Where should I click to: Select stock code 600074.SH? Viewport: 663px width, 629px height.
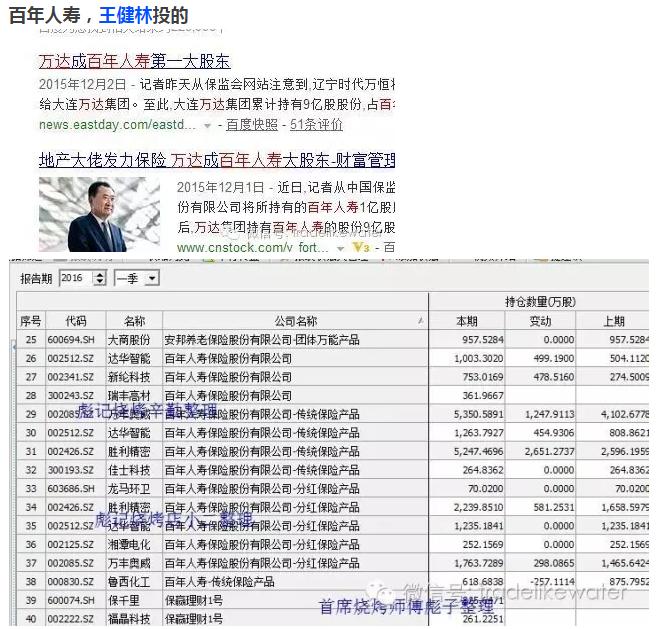71,600
